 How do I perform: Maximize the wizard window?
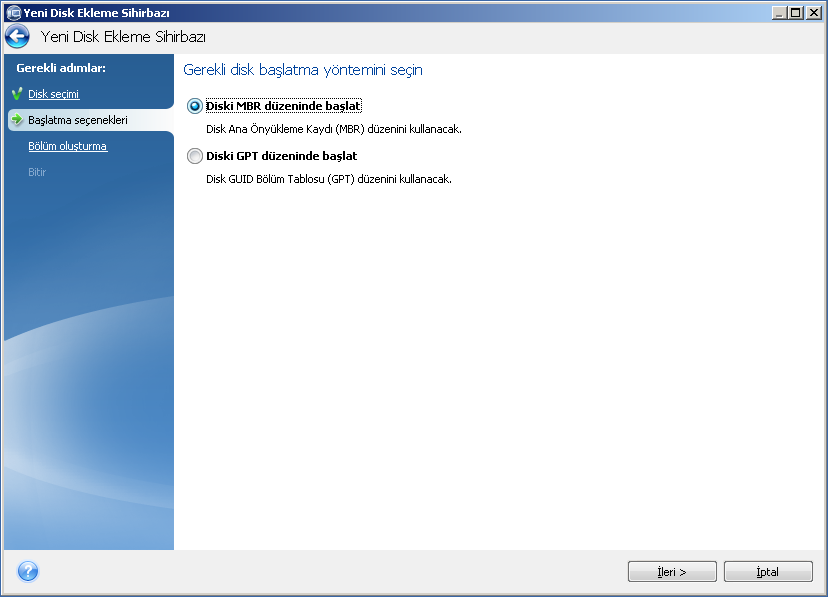click(x=795, y=13)
